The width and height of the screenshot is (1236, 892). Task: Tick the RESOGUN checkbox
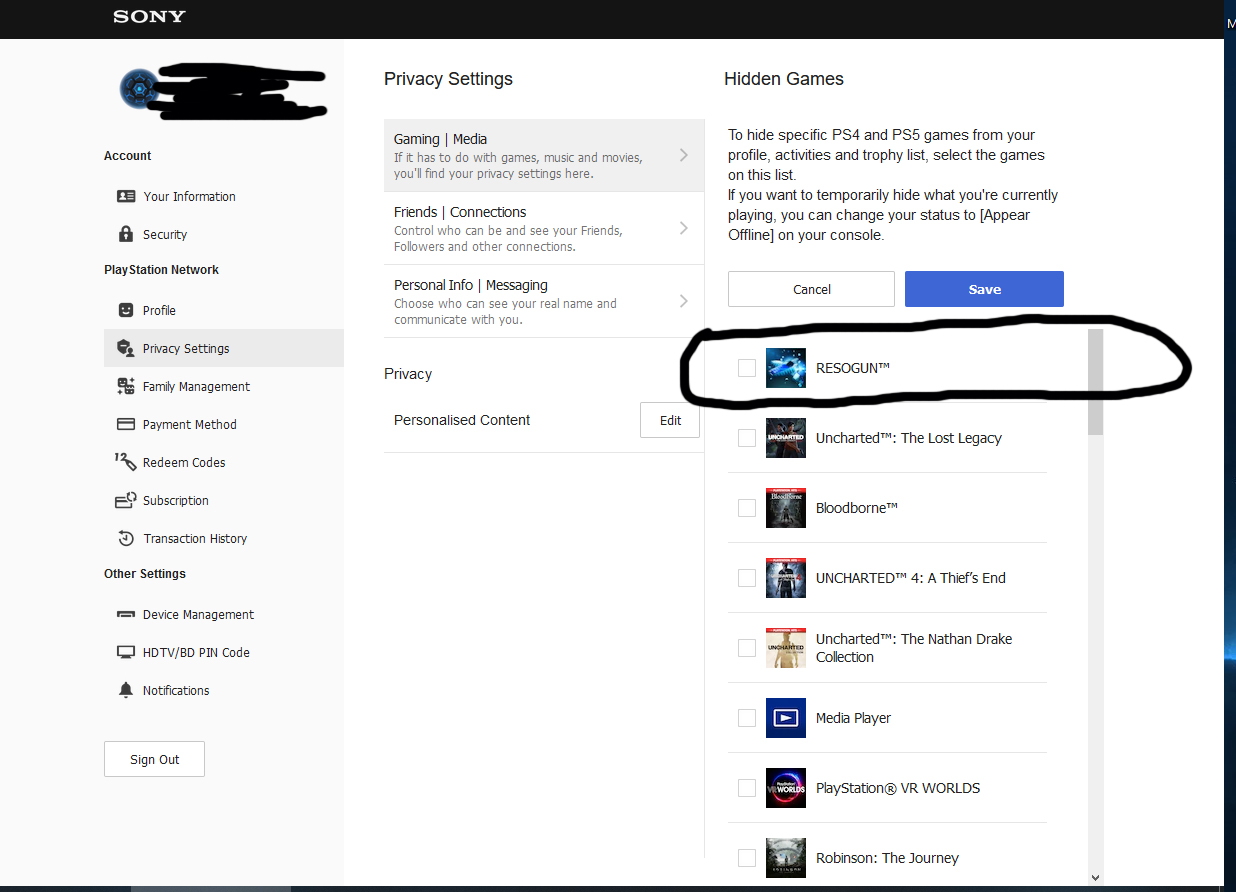coord(747,368)
